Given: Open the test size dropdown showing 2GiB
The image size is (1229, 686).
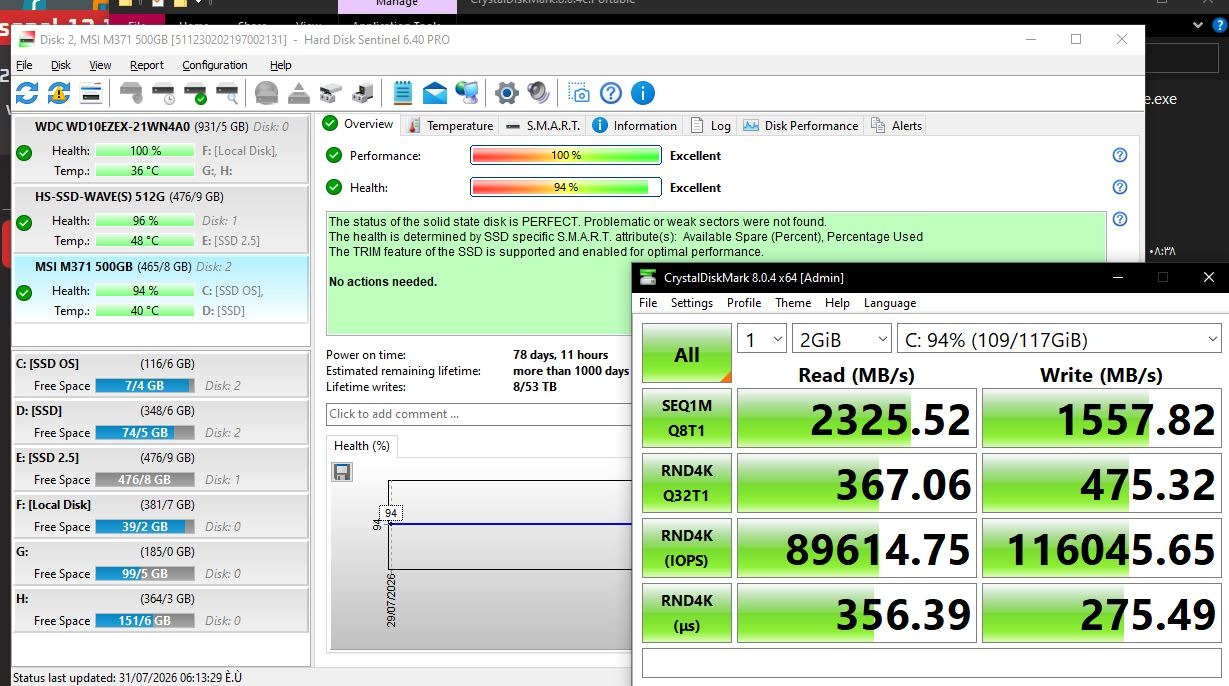Looking at the screenshot, I should click(841, 339).
